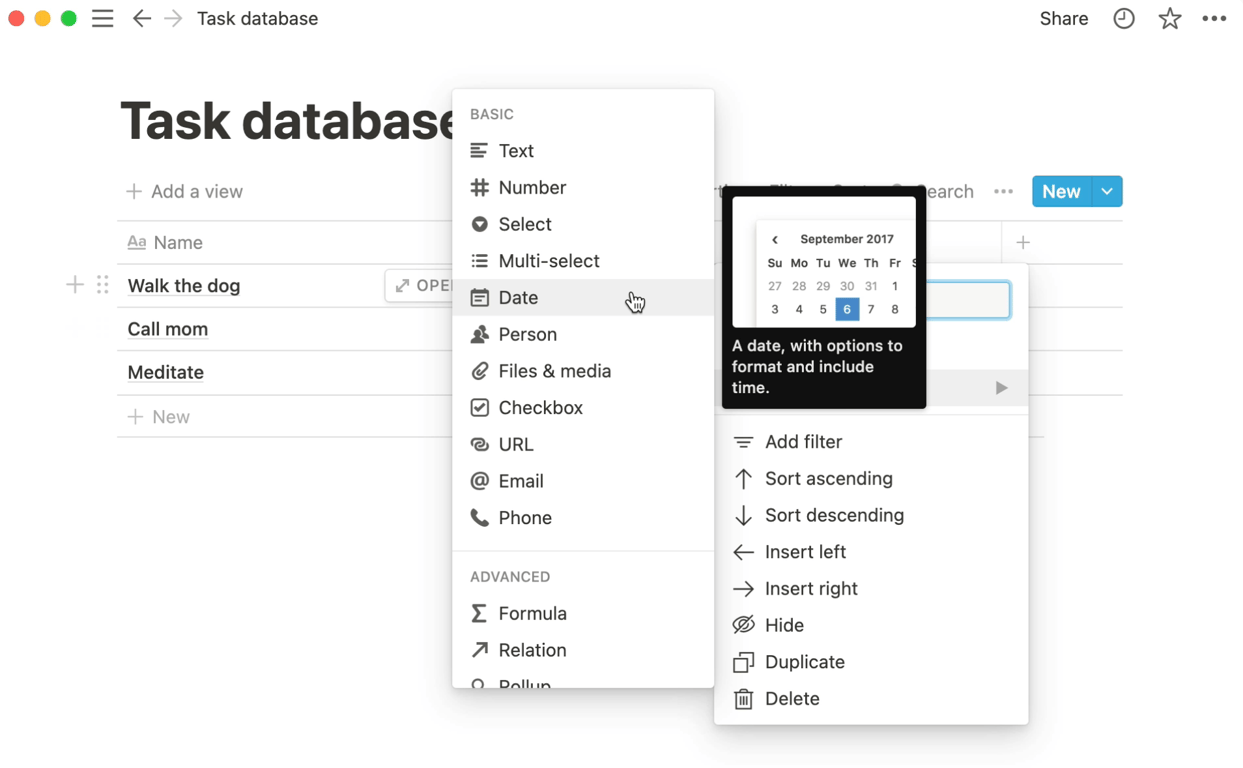Select the Multi-select property type
Viewport: 1243px width, 768px height.
coord(548,261)
